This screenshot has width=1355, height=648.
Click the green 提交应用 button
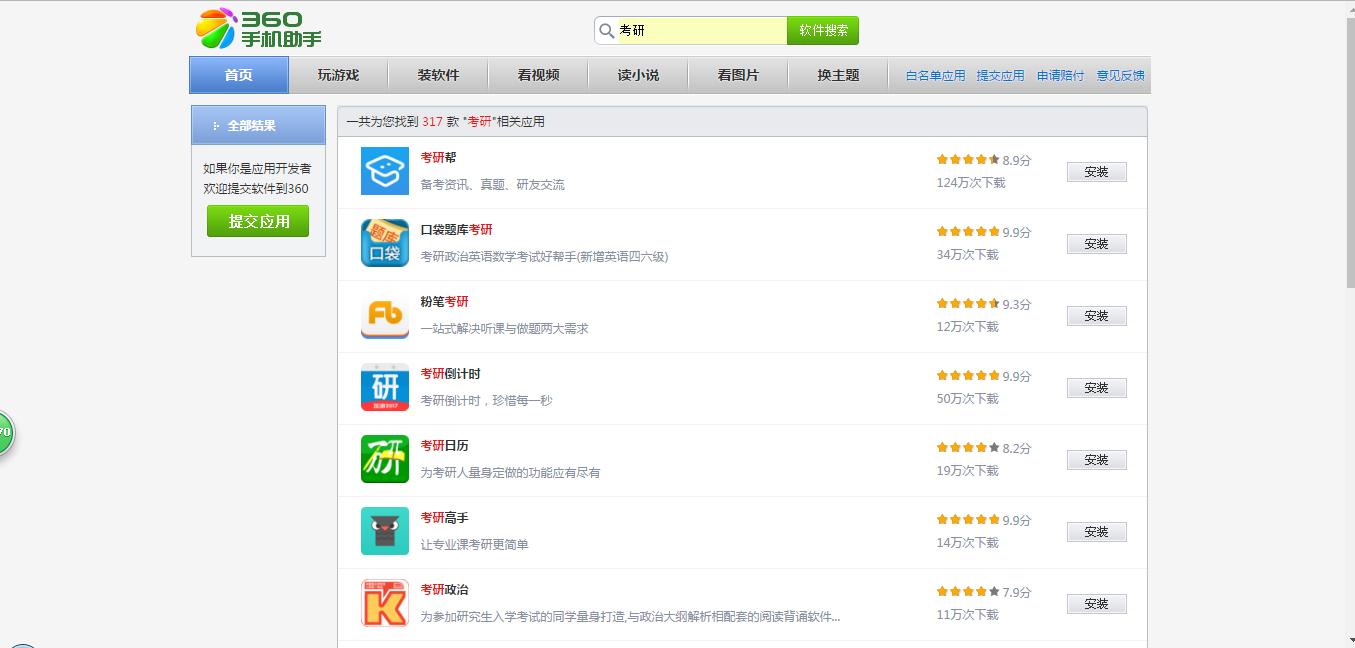[x=258, y=221]
